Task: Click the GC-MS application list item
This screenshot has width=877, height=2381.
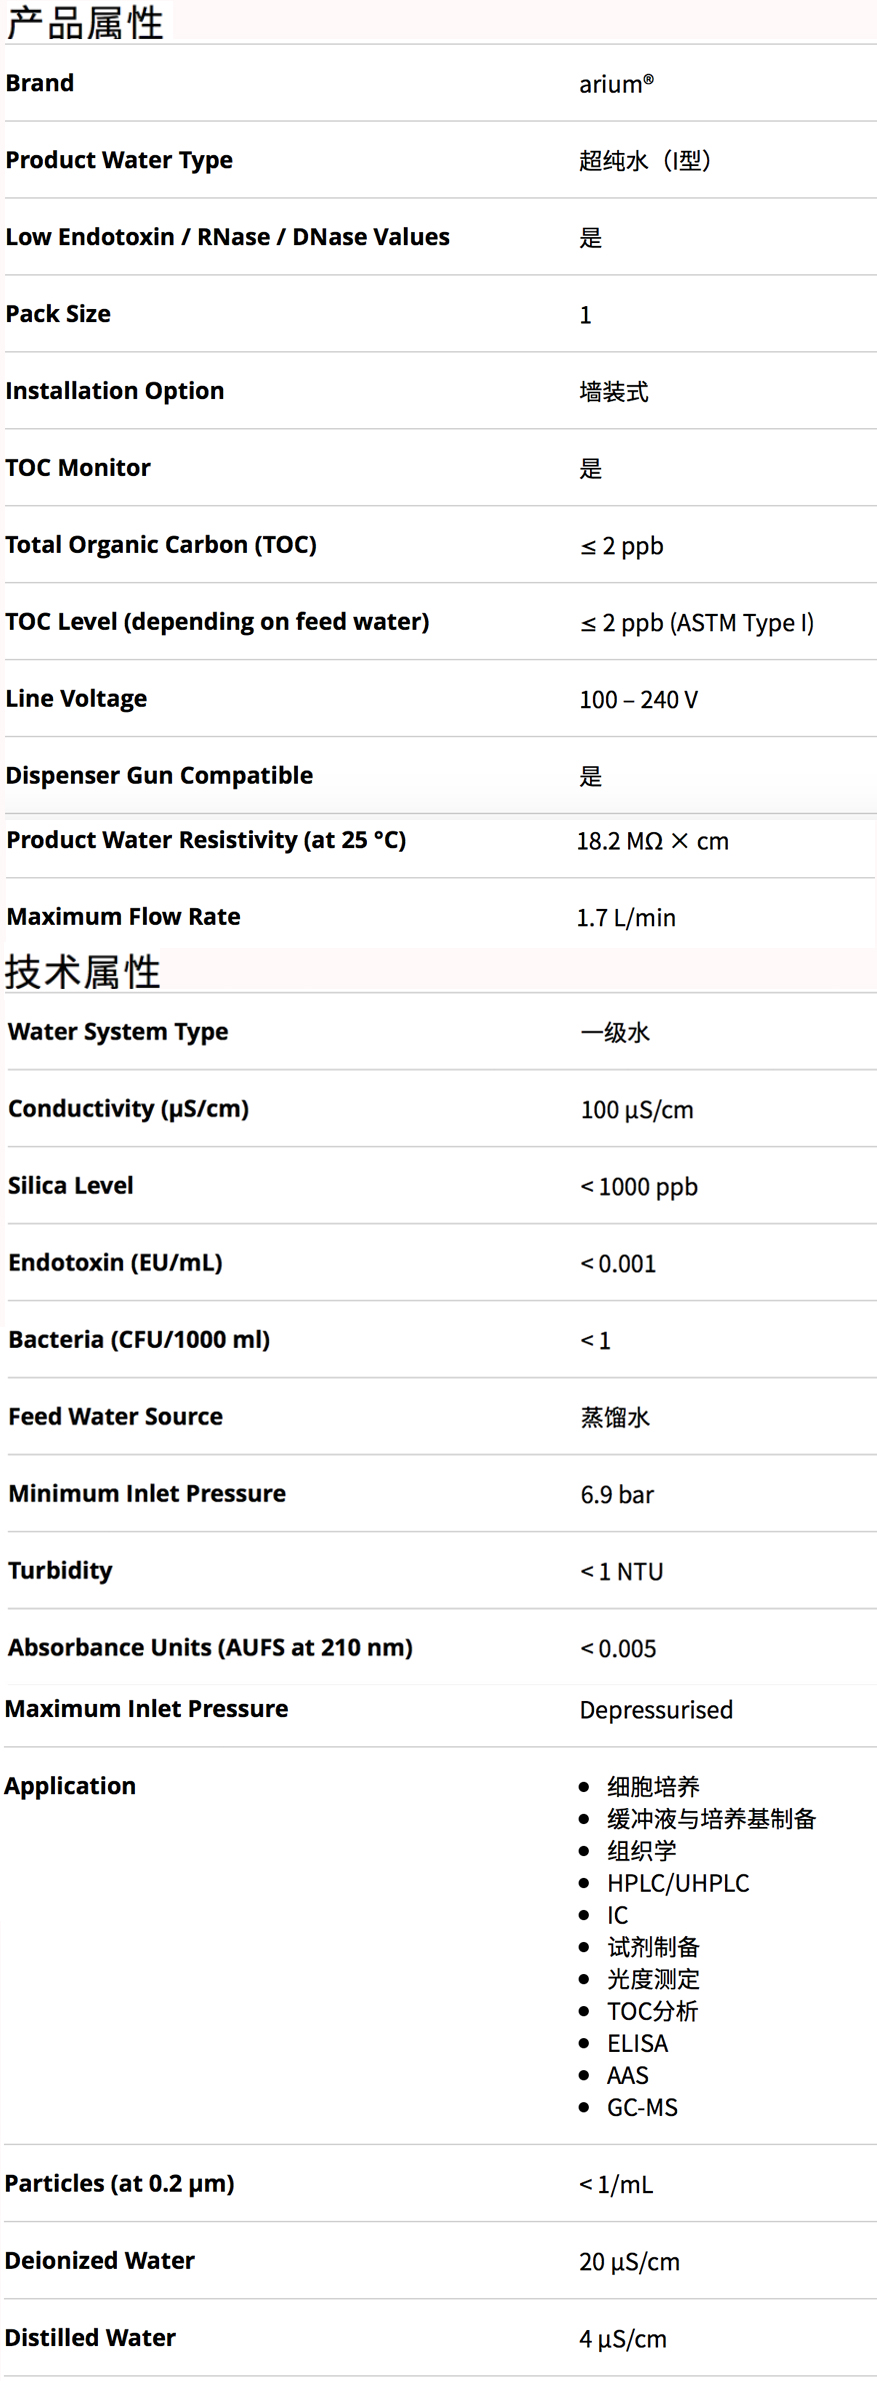Action: pyautogui.click(x=642, y=2107)
